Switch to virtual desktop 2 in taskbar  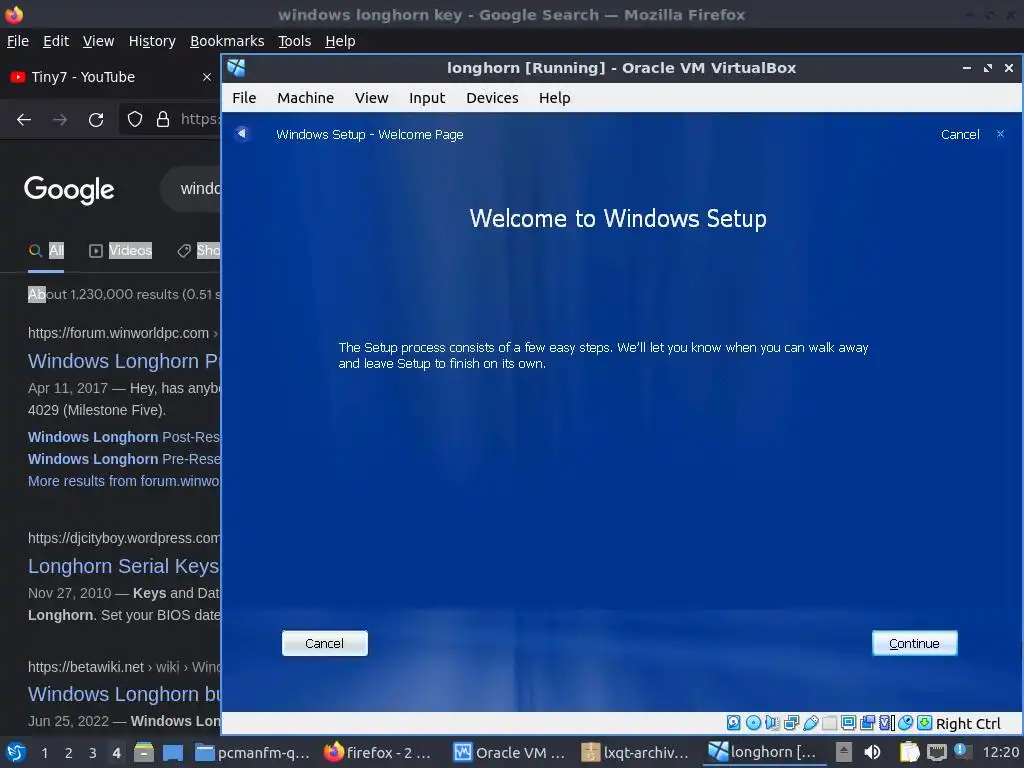[69, 753]
